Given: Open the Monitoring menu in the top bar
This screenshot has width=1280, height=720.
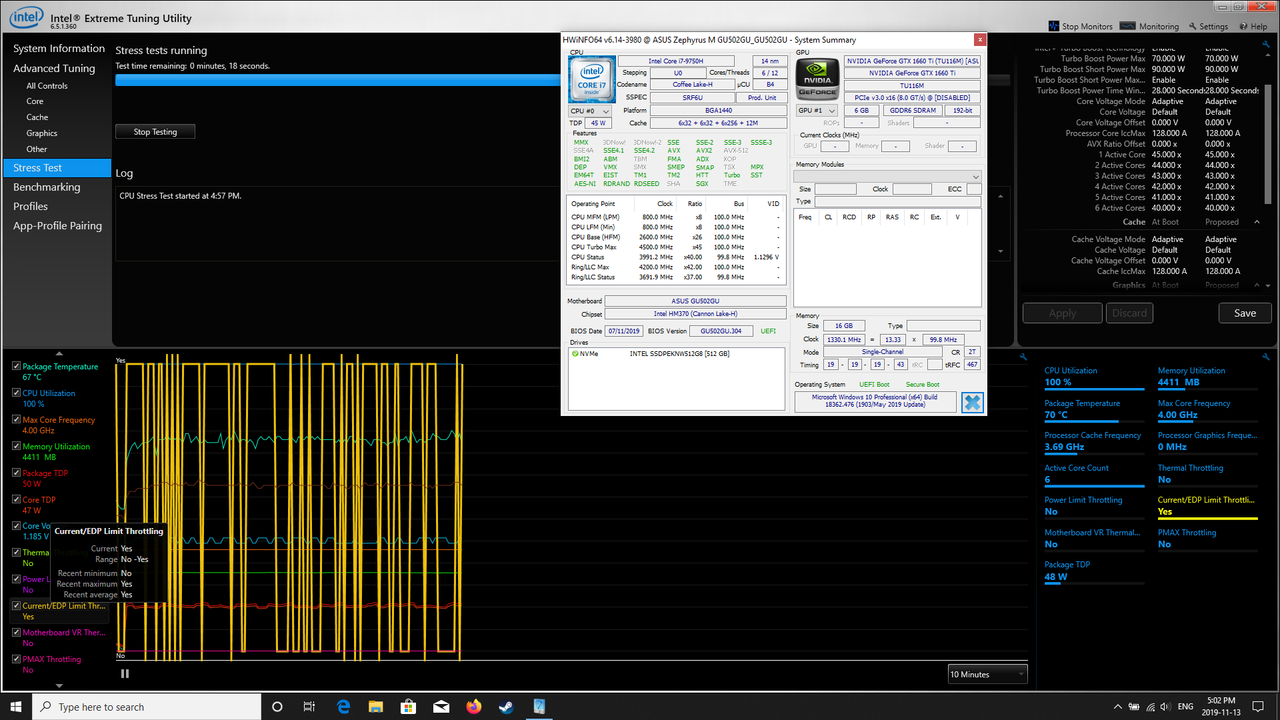Looking at the screenshot, I should 1150,26.
